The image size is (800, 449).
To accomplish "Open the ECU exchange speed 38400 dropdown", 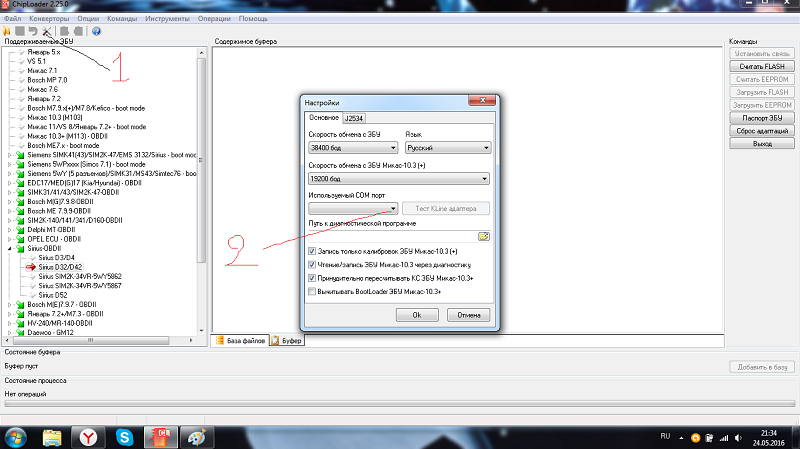I will [353, 147].
